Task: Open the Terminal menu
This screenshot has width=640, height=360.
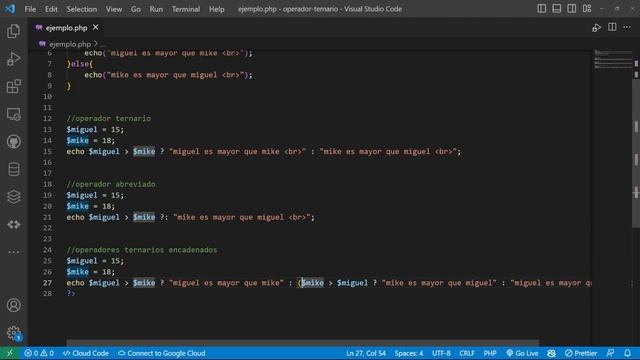Action: 186,9
